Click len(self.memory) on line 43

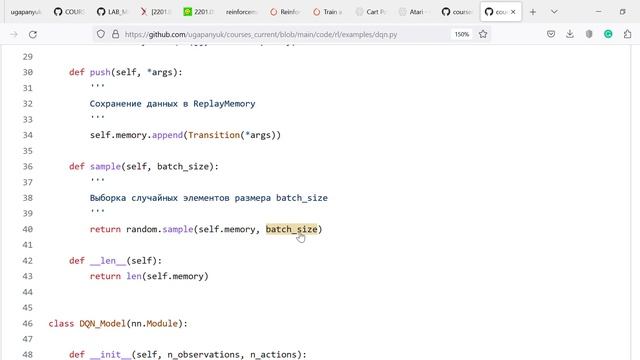167,276
